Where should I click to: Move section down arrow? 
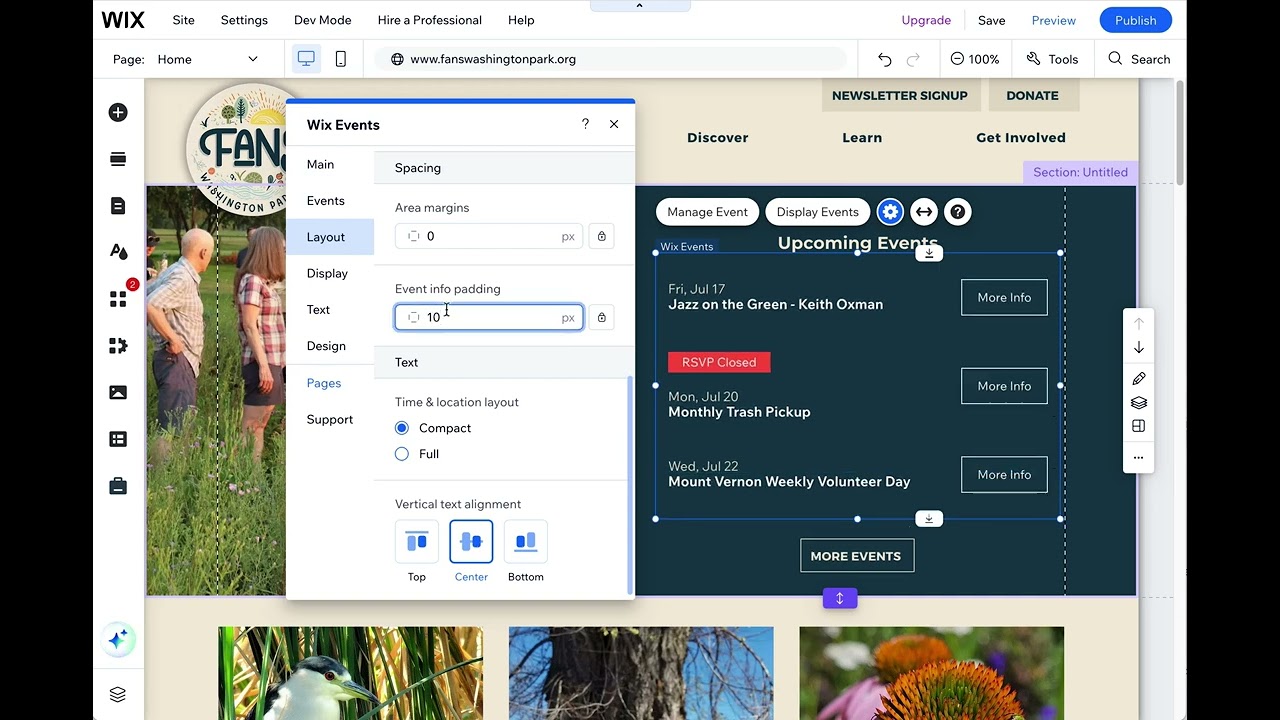coord(1139,347)
